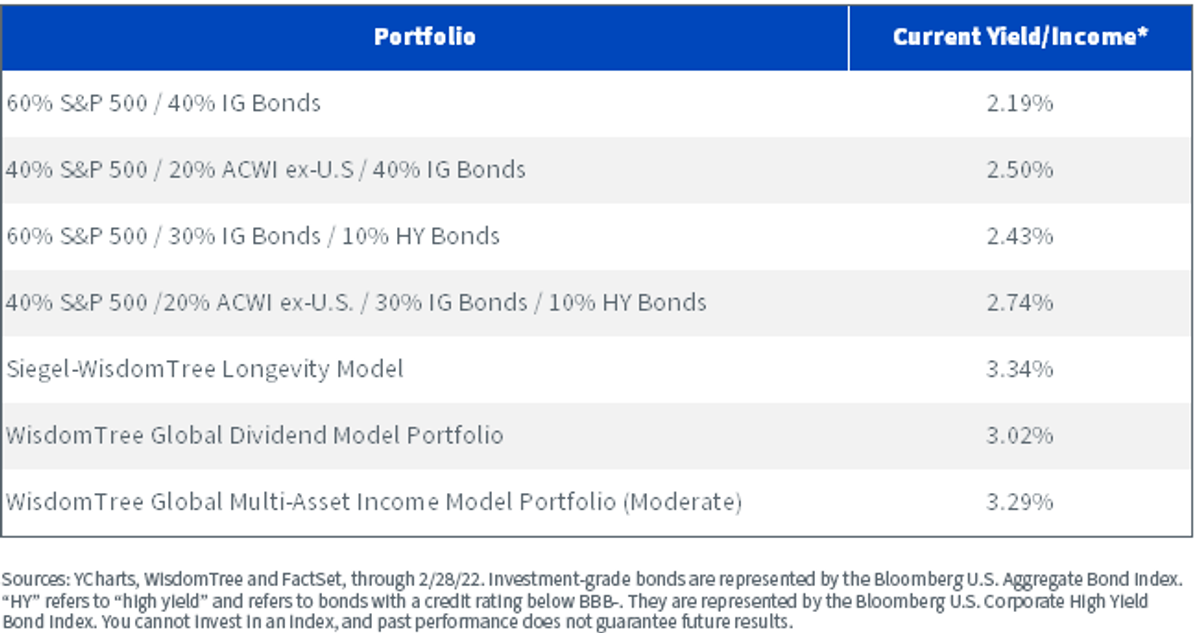
Task: Select the Siegel-WisdomTree Longevity Model row
Action: [x=597, y=369]
